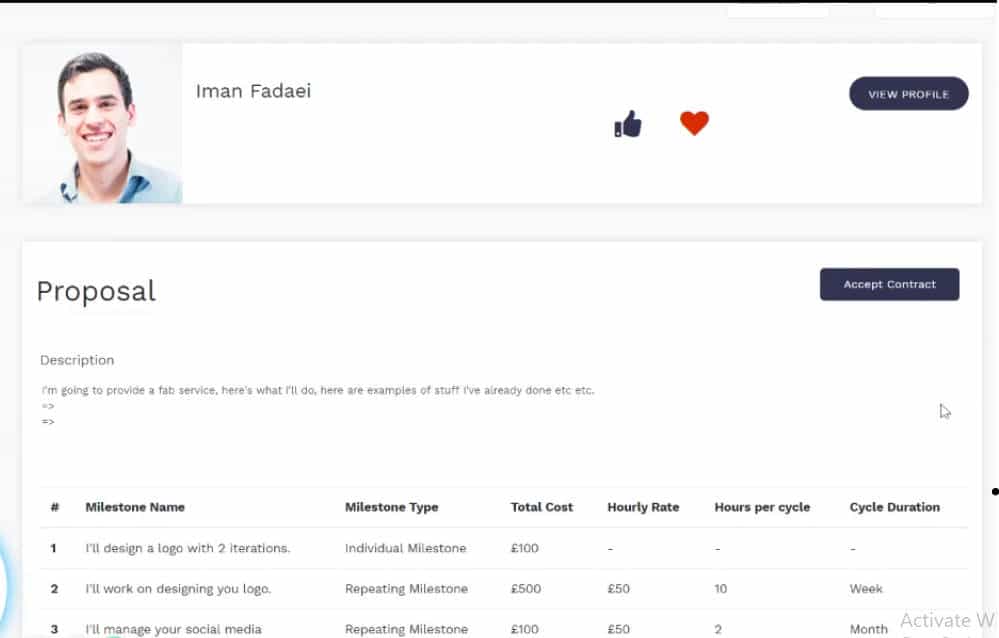
Task: Select the 'work on designing you logo' row
Action: 503,589
